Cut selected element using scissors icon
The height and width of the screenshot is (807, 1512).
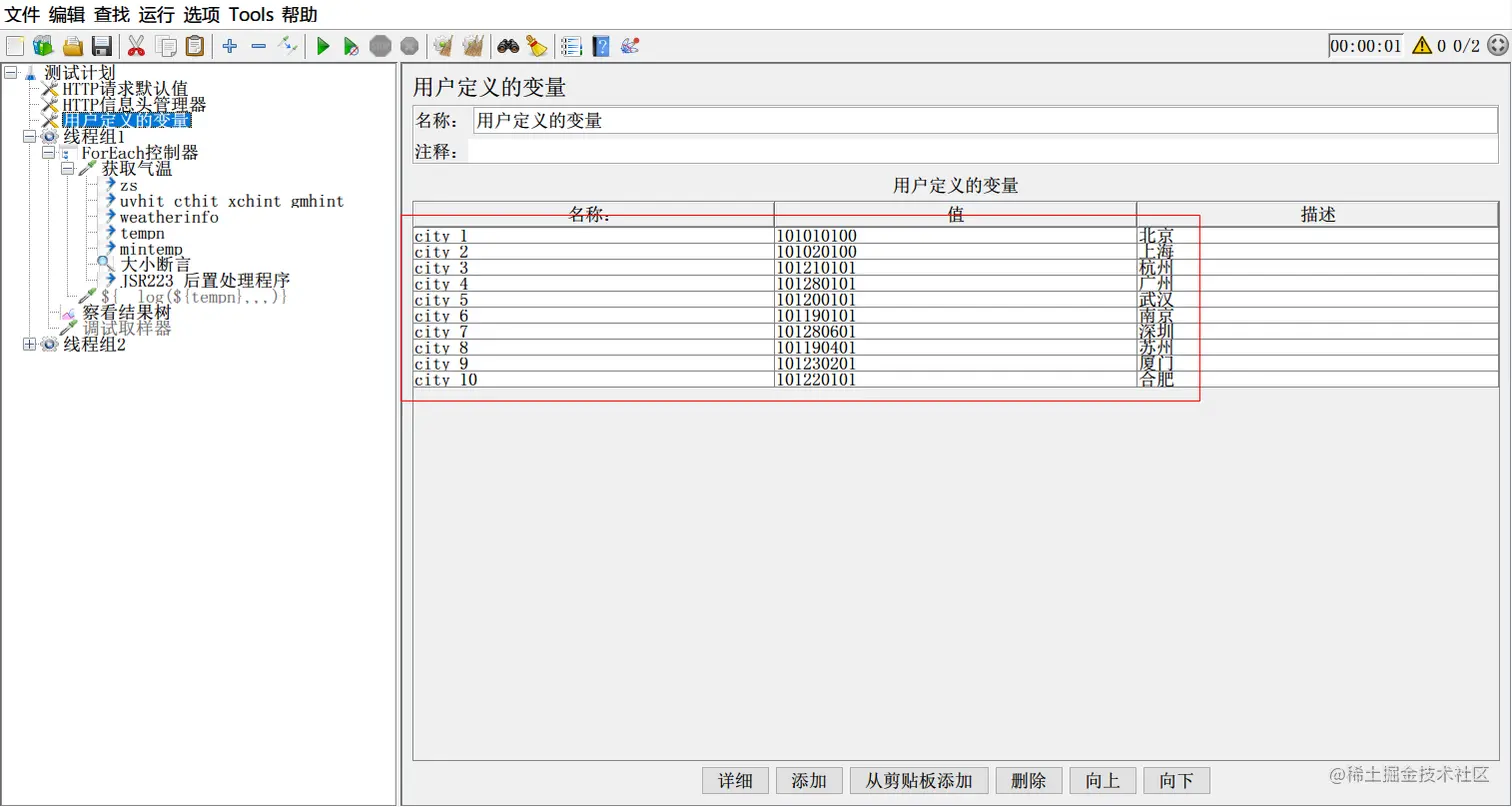pos(135,45)
